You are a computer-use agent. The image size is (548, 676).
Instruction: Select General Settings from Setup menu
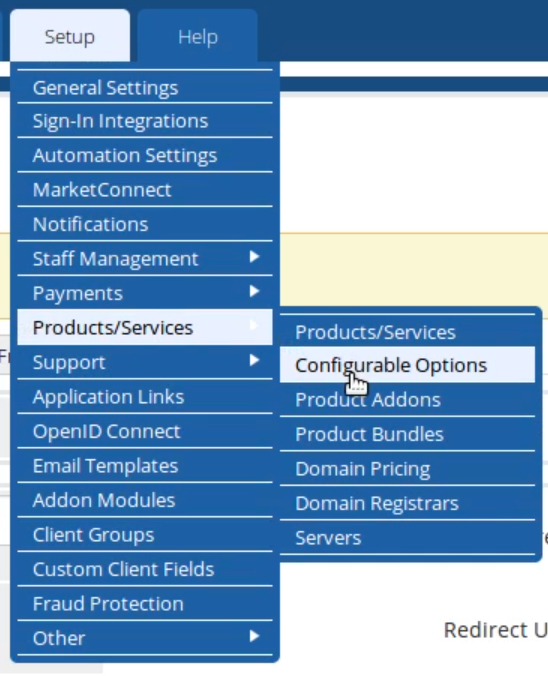coord(145,88)
